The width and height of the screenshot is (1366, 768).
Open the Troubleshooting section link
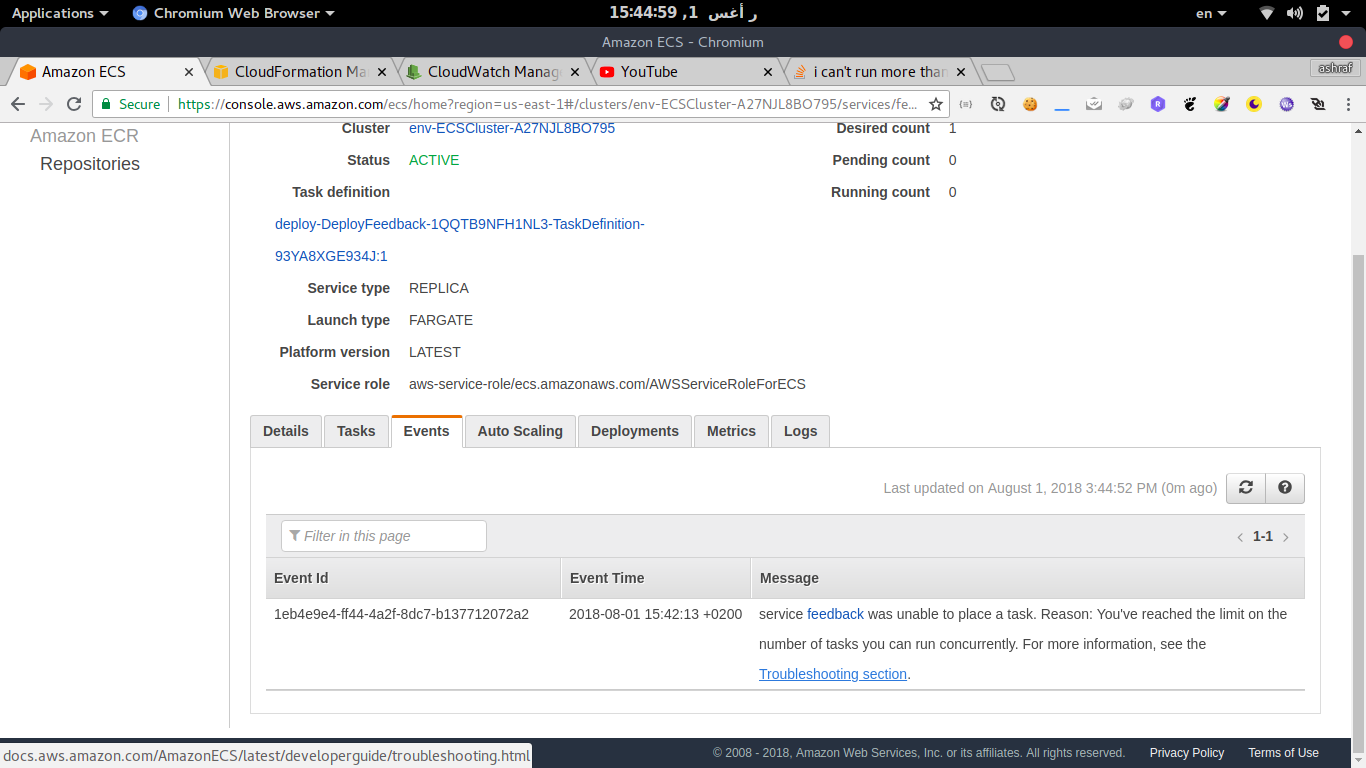[x=833, y=674]
